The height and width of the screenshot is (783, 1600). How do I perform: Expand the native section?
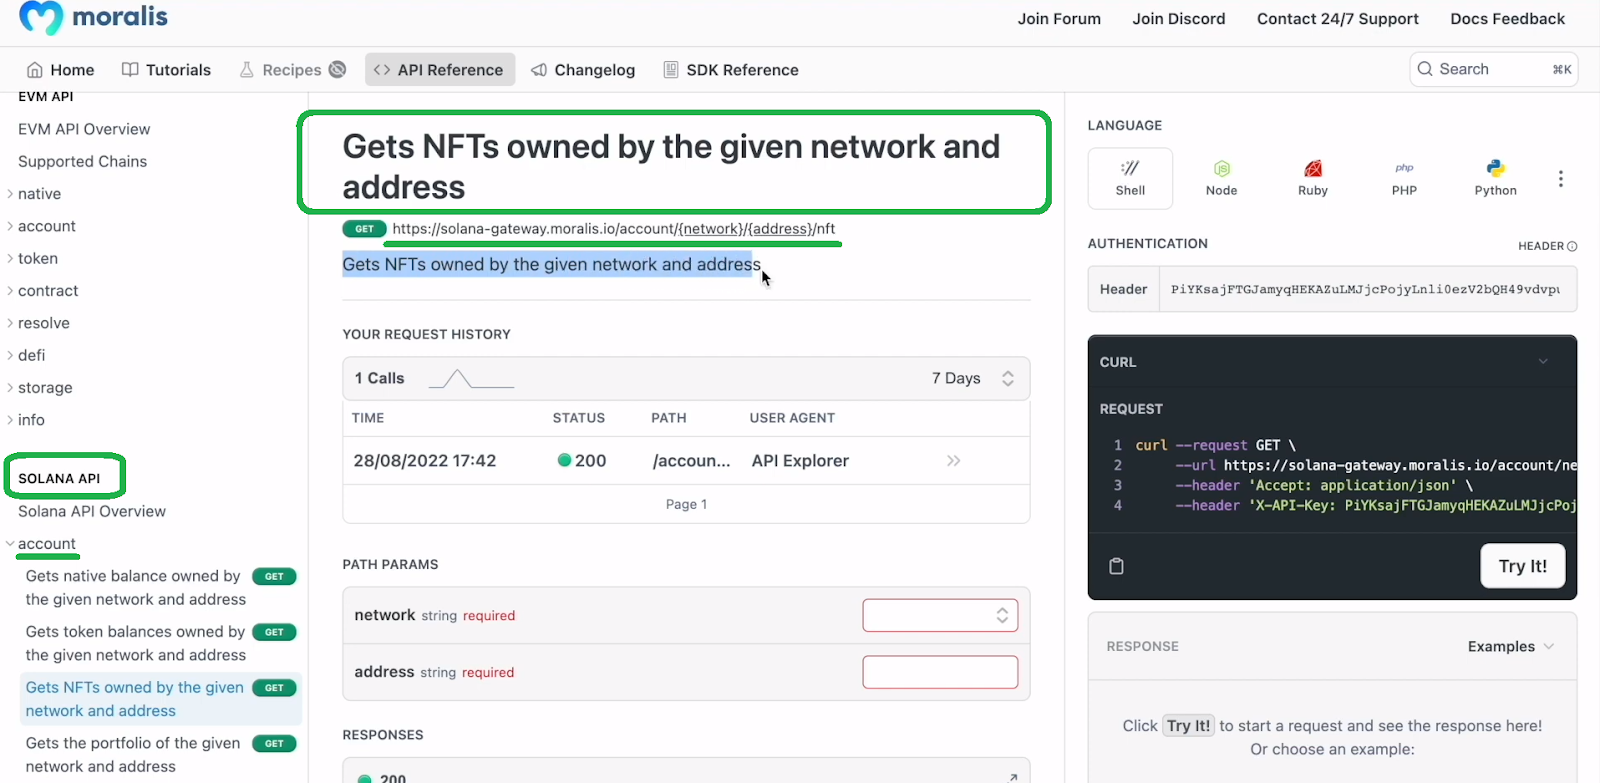pyautogui.click(x=36, y=194)
